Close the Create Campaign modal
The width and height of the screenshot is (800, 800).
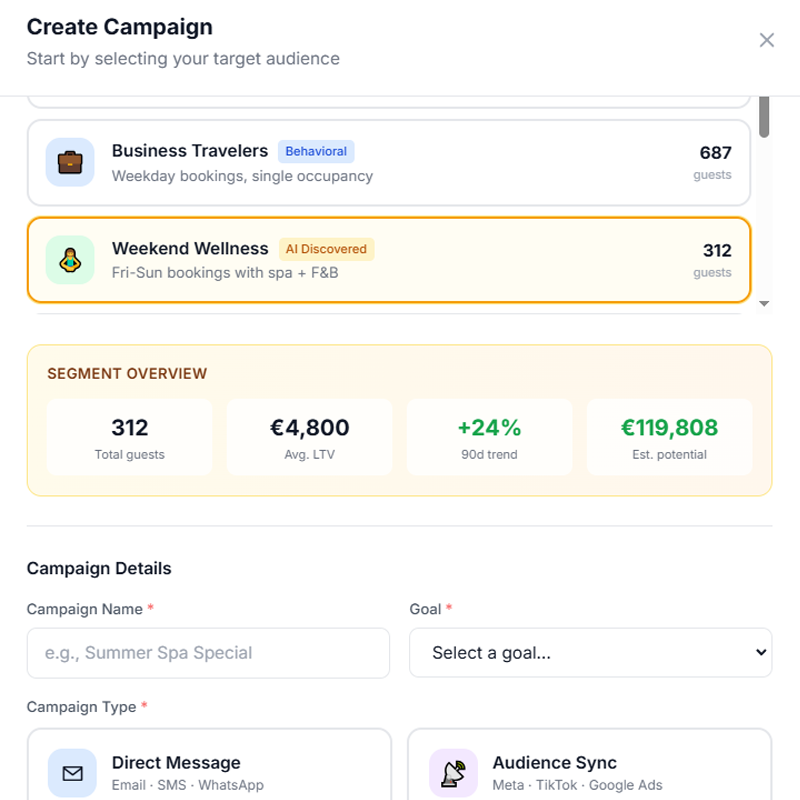[x=767, y=40]
